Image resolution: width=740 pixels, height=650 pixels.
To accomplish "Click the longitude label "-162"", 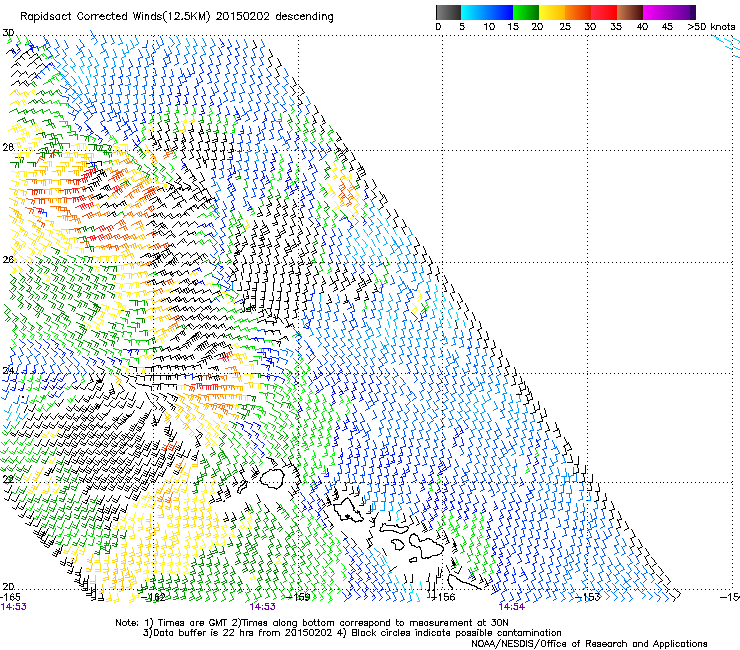I will [155, 597].
